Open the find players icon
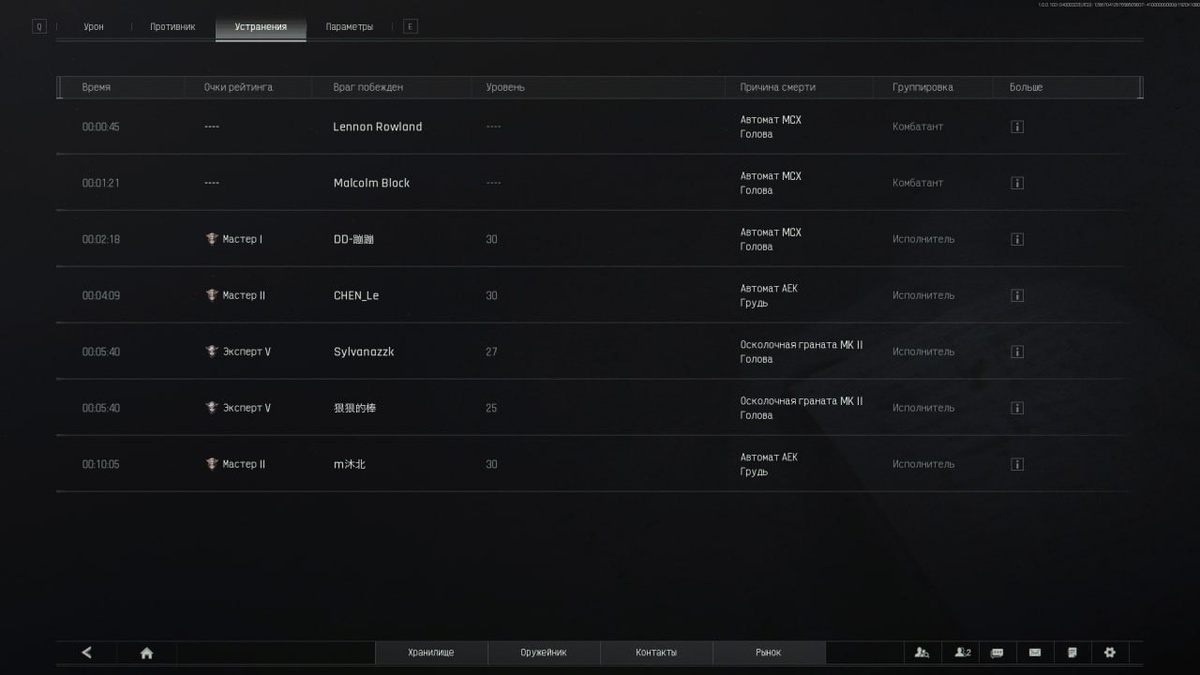Image resolution: width=1200 pixels, height=675 pixels. click(x=922, y=652)
